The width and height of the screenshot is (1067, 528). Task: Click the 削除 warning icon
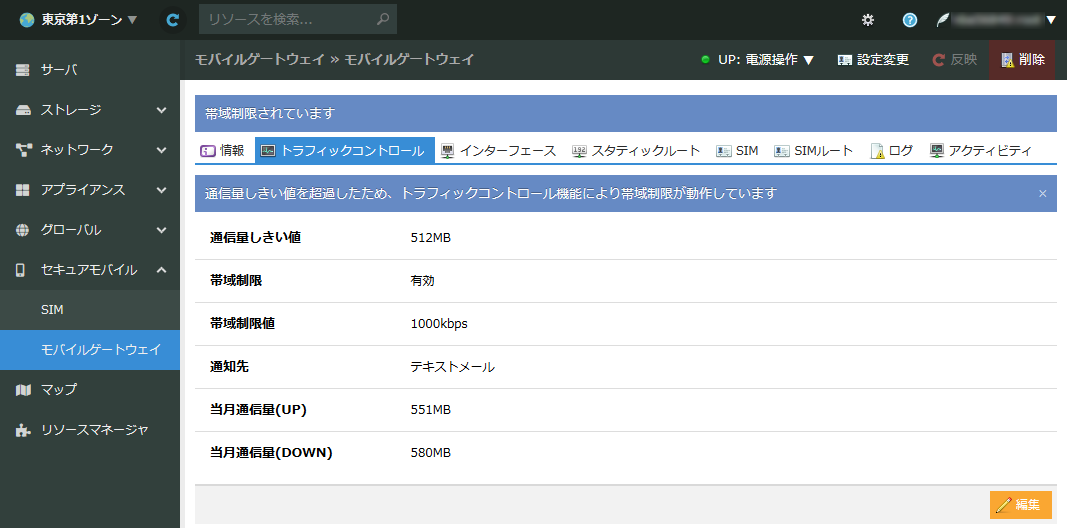point(1008,60)
